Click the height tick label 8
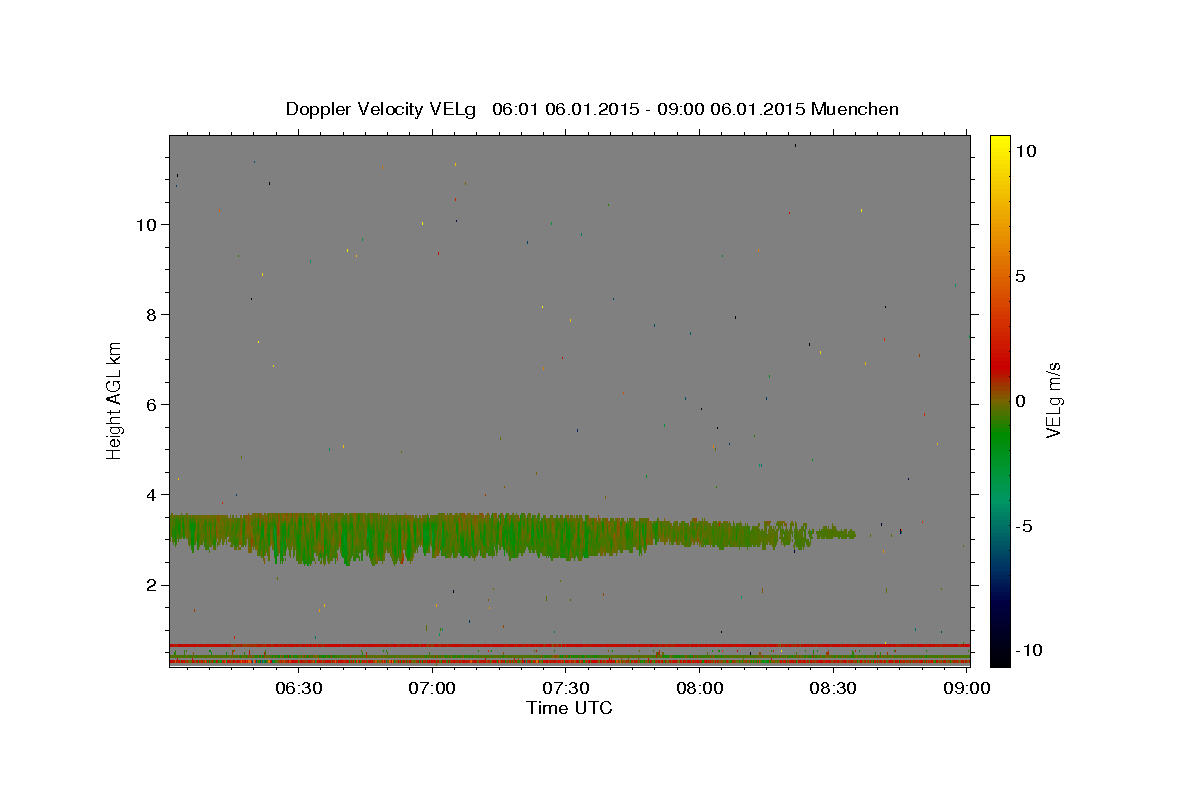The image size is (1200, 800). click(x=151, y=314)
